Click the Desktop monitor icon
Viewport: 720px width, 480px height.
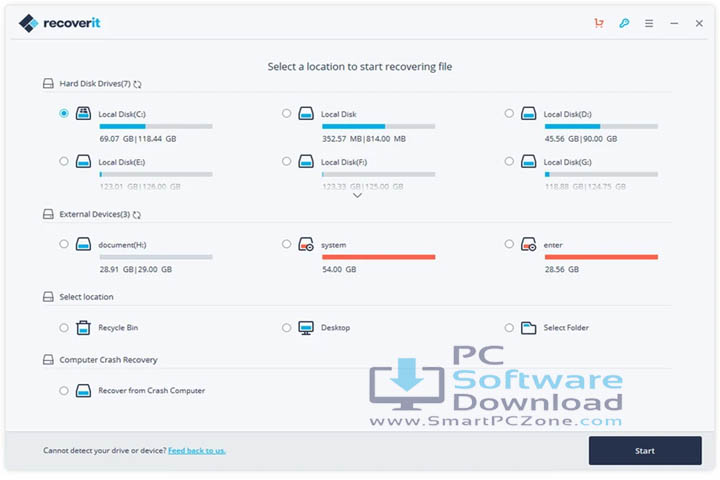(x=306, y=328)
